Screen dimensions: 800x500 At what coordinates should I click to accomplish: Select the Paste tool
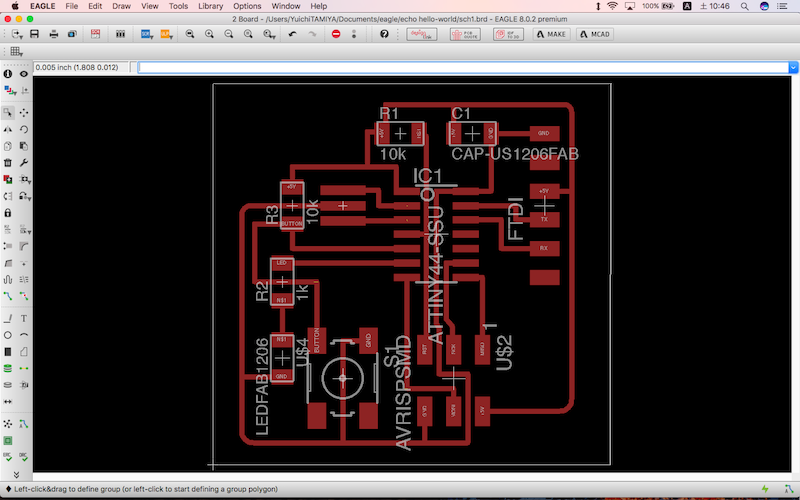pyautogui.click(x=23, y=146)
